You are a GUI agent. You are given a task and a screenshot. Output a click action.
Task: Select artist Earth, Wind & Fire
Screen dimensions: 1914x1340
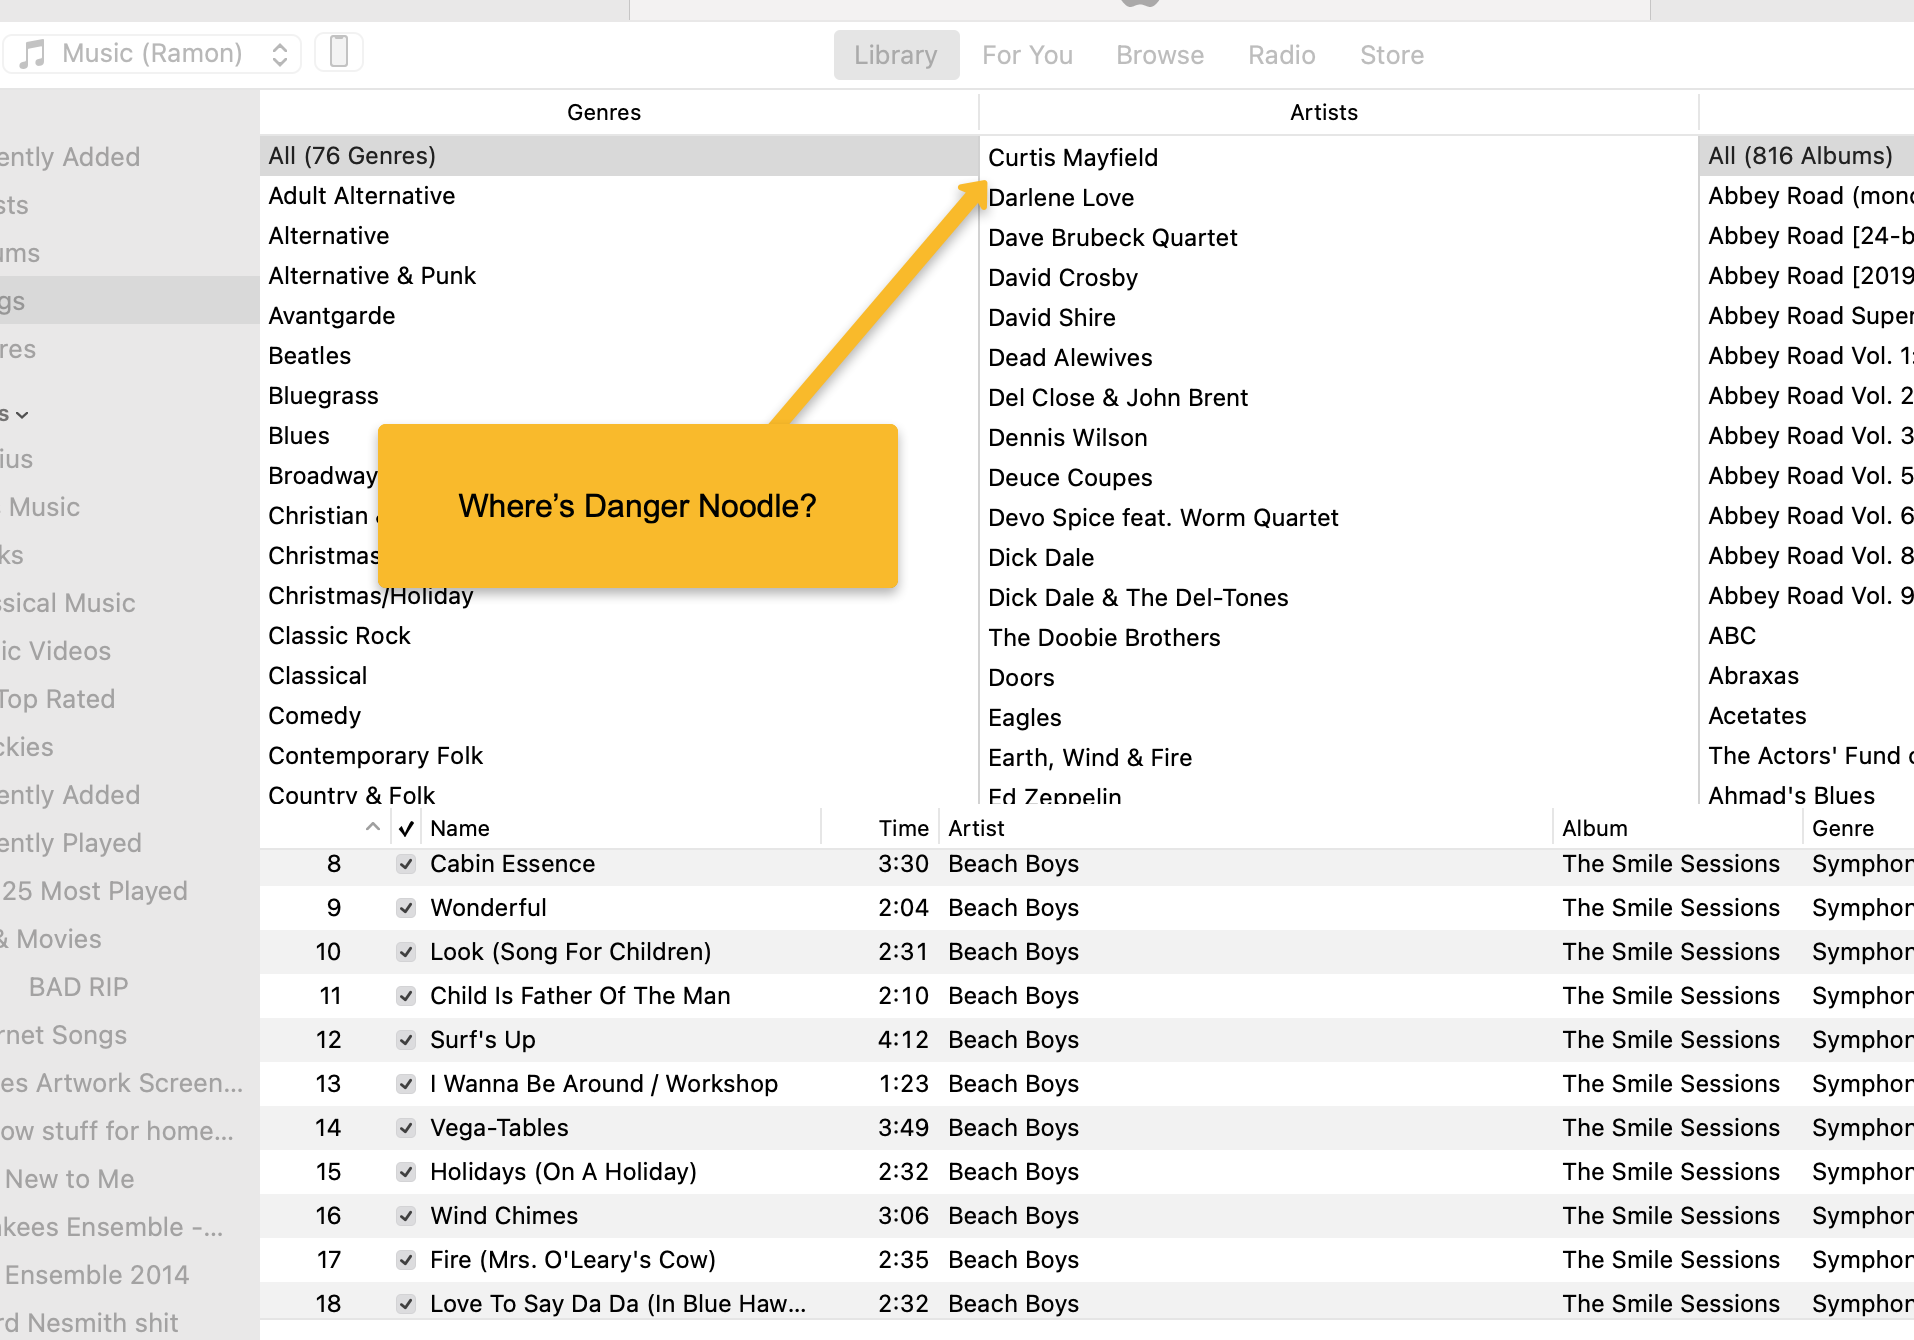(1339, 758)
